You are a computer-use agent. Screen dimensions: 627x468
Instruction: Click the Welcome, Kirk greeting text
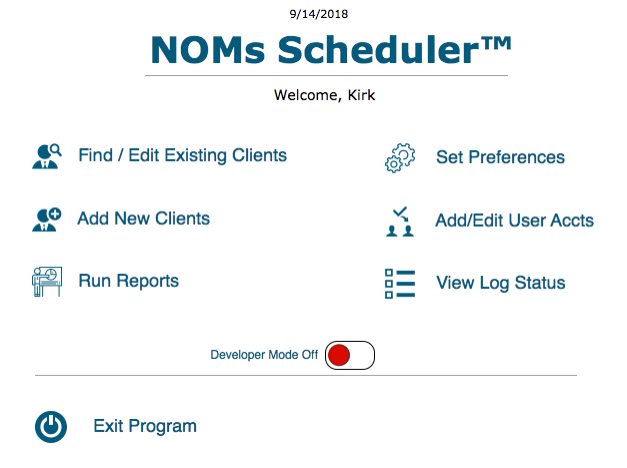324,96
